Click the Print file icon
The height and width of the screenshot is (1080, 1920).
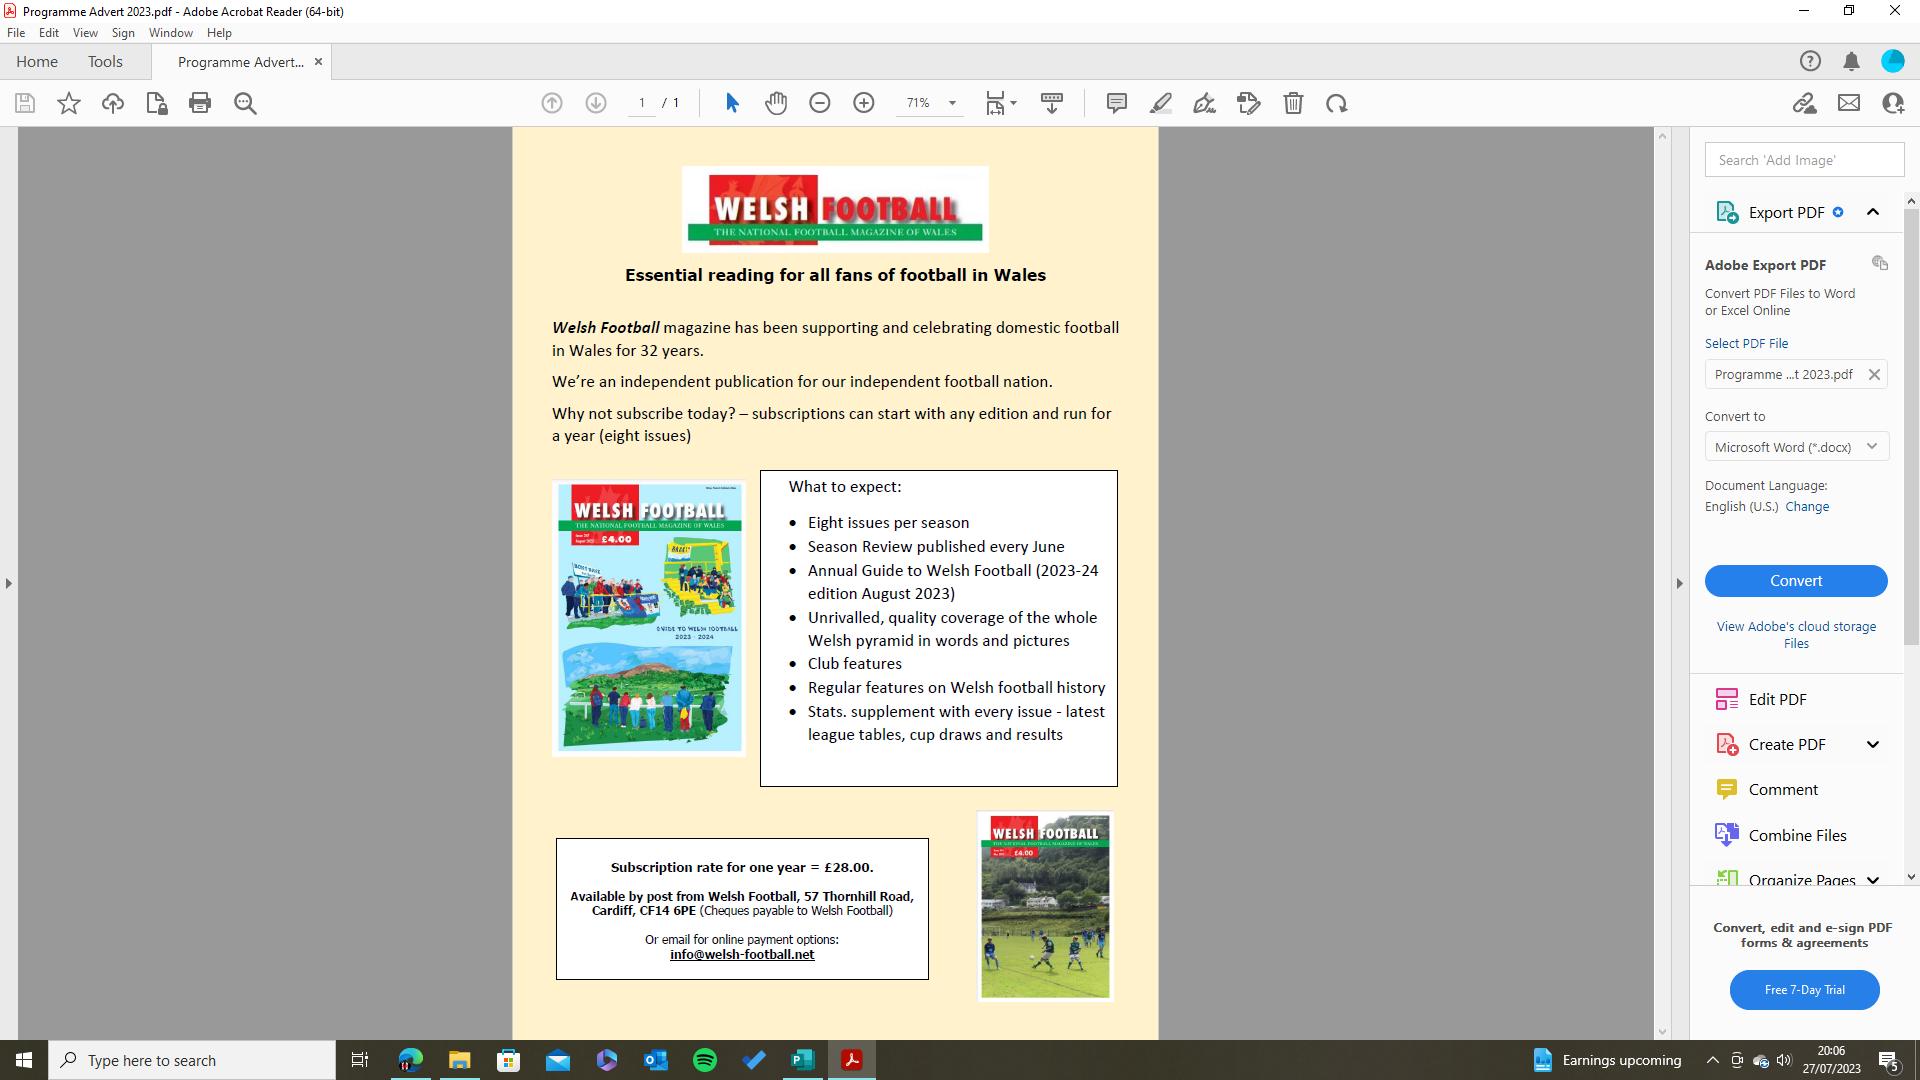coord(200,103)
